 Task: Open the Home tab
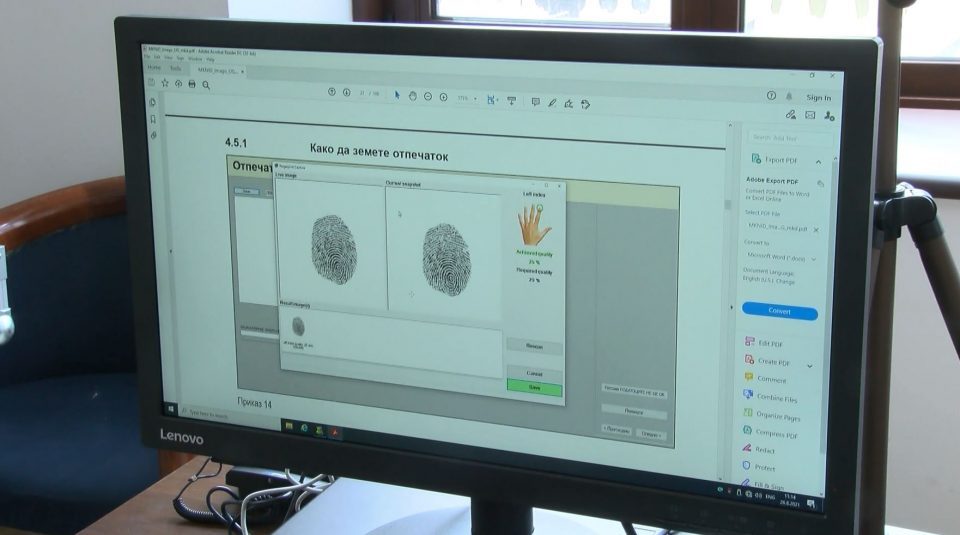[x=154, y=68]
